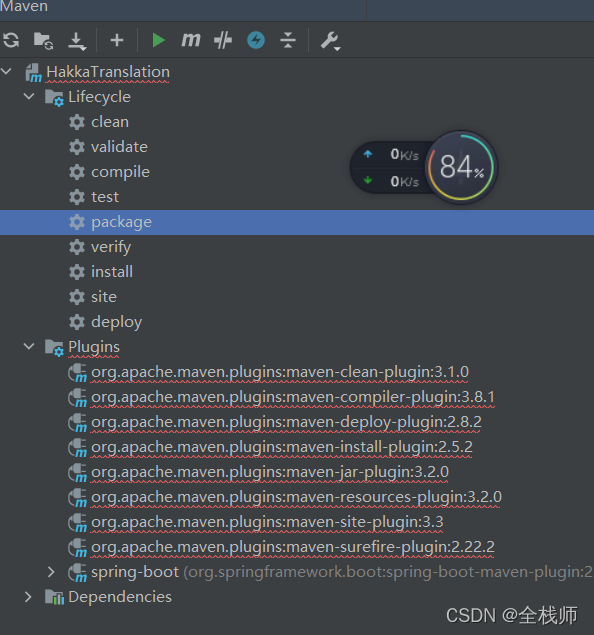Image resolution: width=594 pixels, height=635 pixels.
Task: Select the install lifecycle goal
Action: pos(112,272)
